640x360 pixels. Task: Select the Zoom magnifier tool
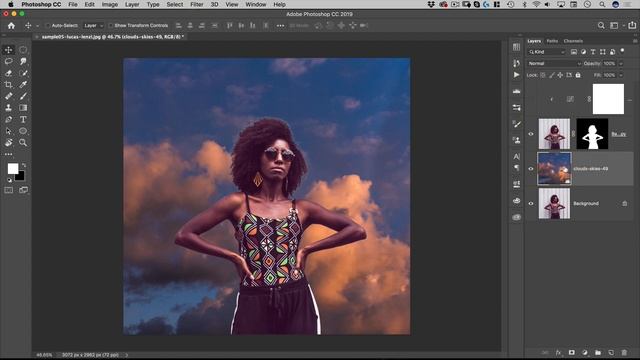[x=23, y=142]
